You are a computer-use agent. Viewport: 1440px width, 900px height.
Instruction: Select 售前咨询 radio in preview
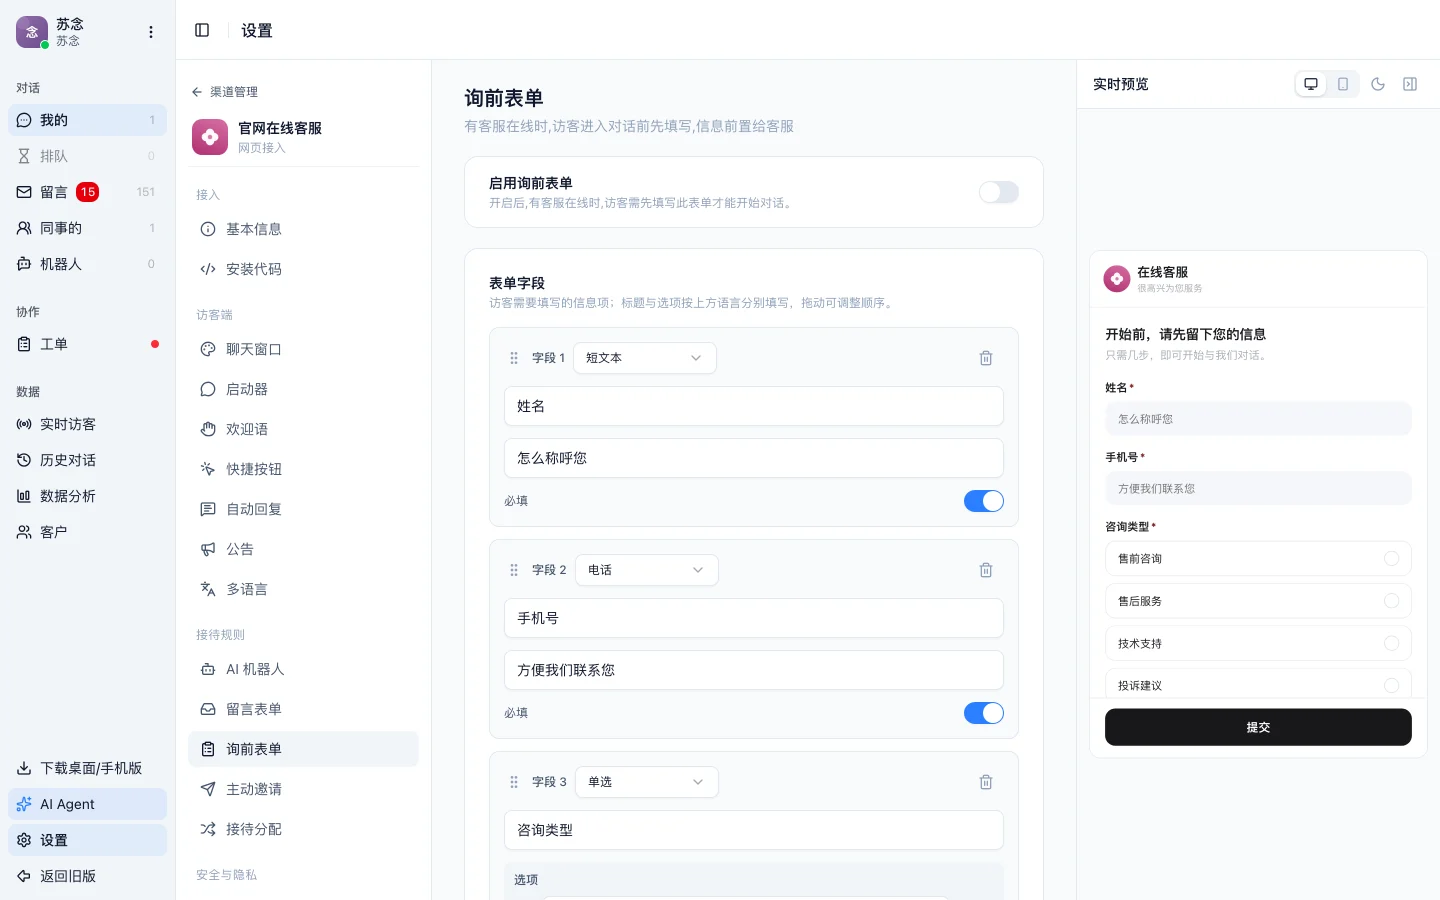(1391, 559)
